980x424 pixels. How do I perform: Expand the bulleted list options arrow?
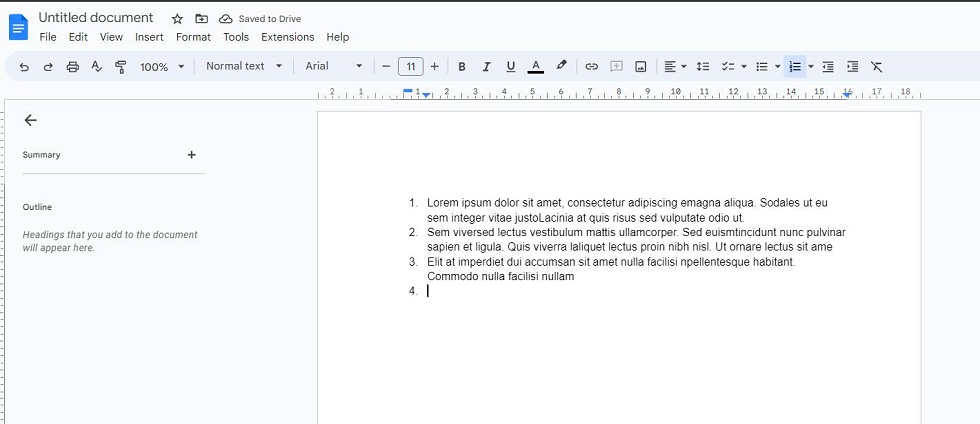click(x=778, y=66)
